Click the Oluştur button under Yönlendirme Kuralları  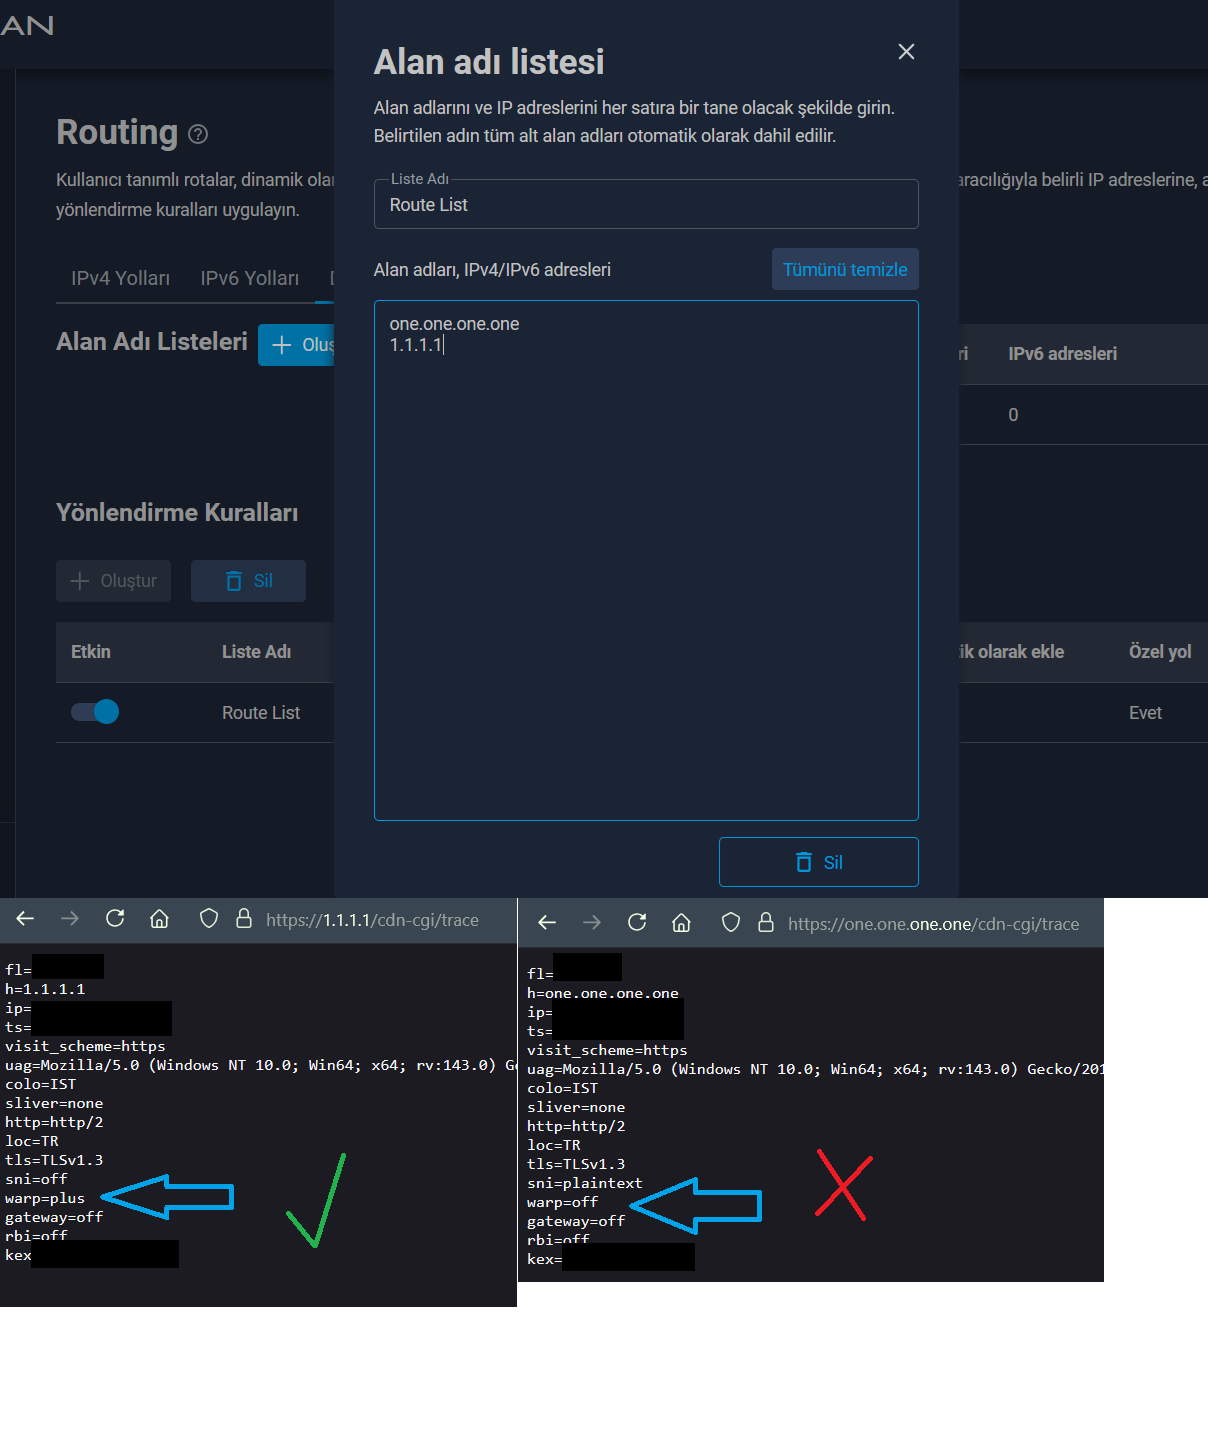tap(113, 581)
